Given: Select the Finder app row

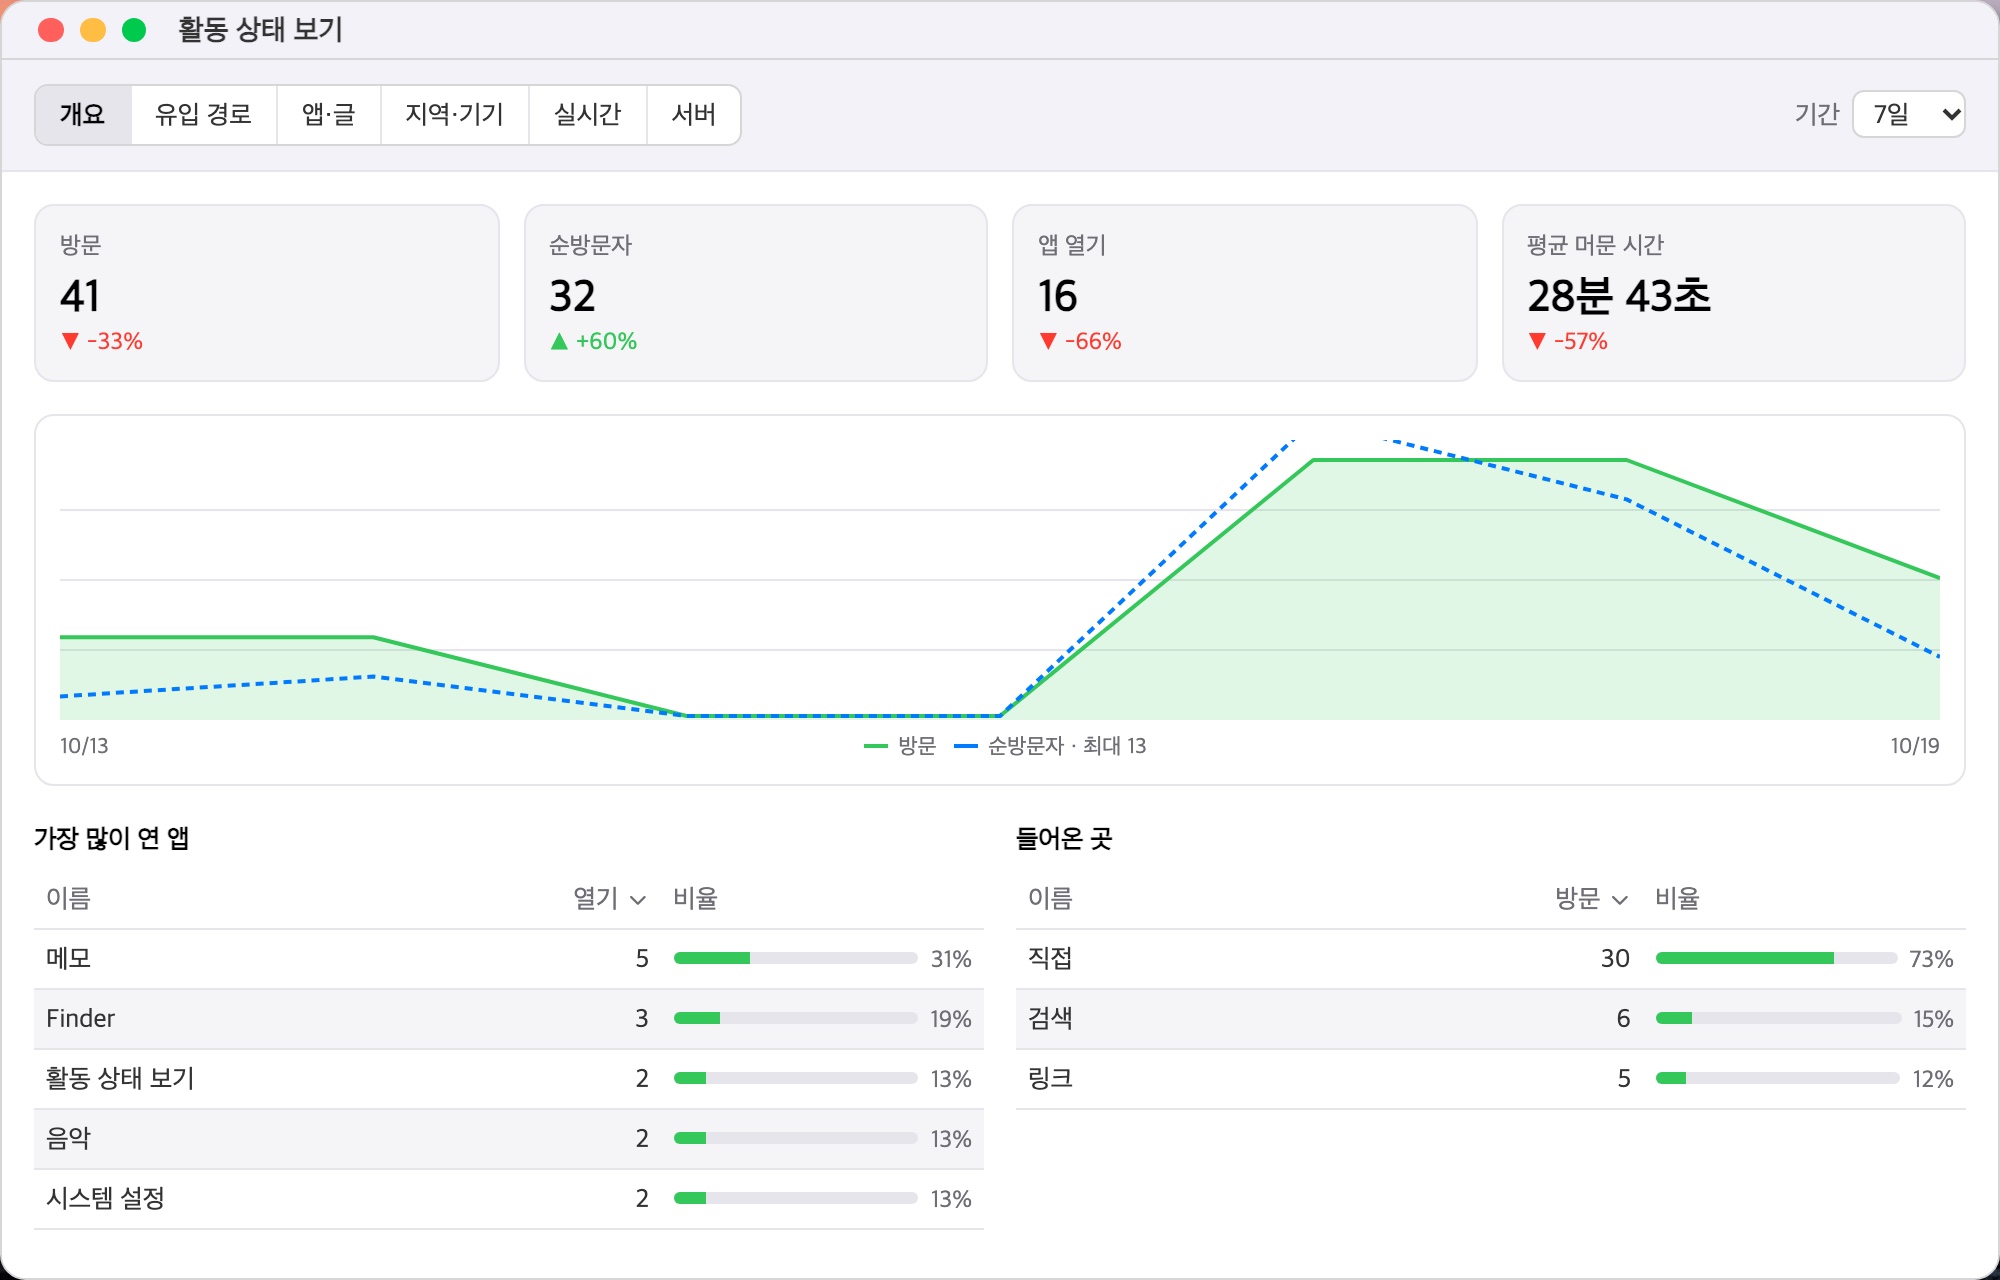Looking at the screenshot, I should 509,1019.
